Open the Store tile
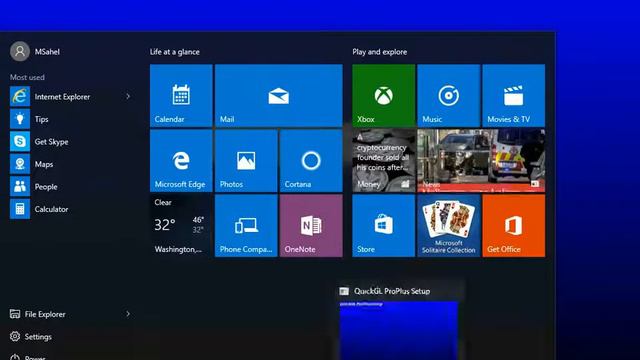This screenshot has height=360, width=640. 384,225
